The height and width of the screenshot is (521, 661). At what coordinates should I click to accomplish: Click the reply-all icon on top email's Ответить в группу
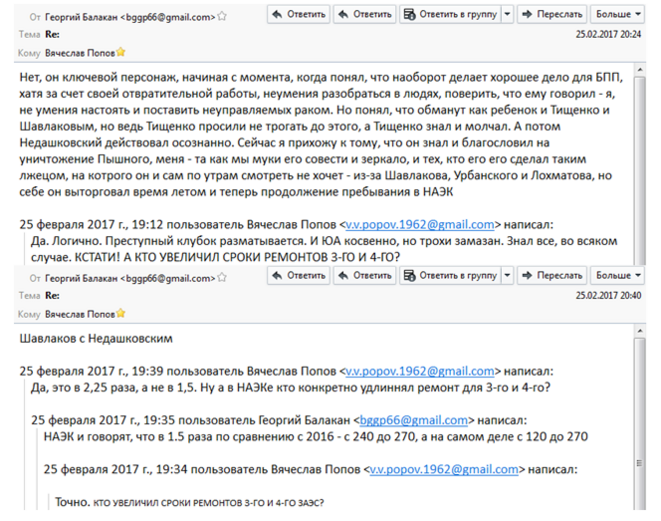(409, 14)
